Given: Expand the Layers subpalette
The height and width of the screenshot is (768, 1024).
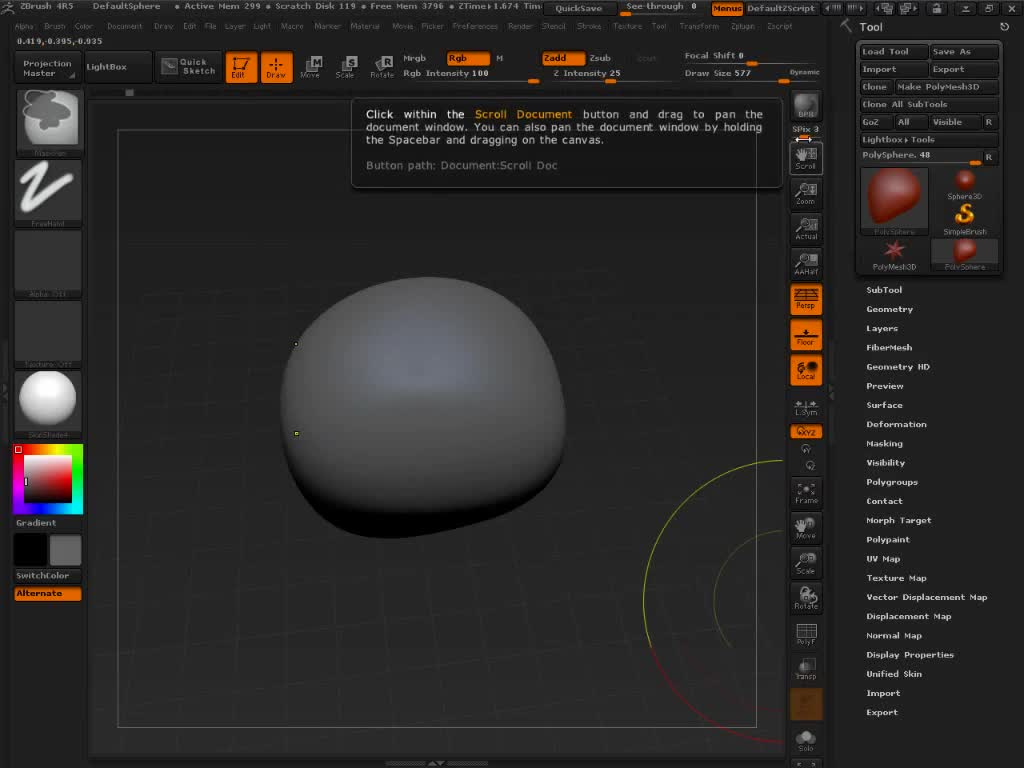Looking at the screenshot, I should coord(882,328).
